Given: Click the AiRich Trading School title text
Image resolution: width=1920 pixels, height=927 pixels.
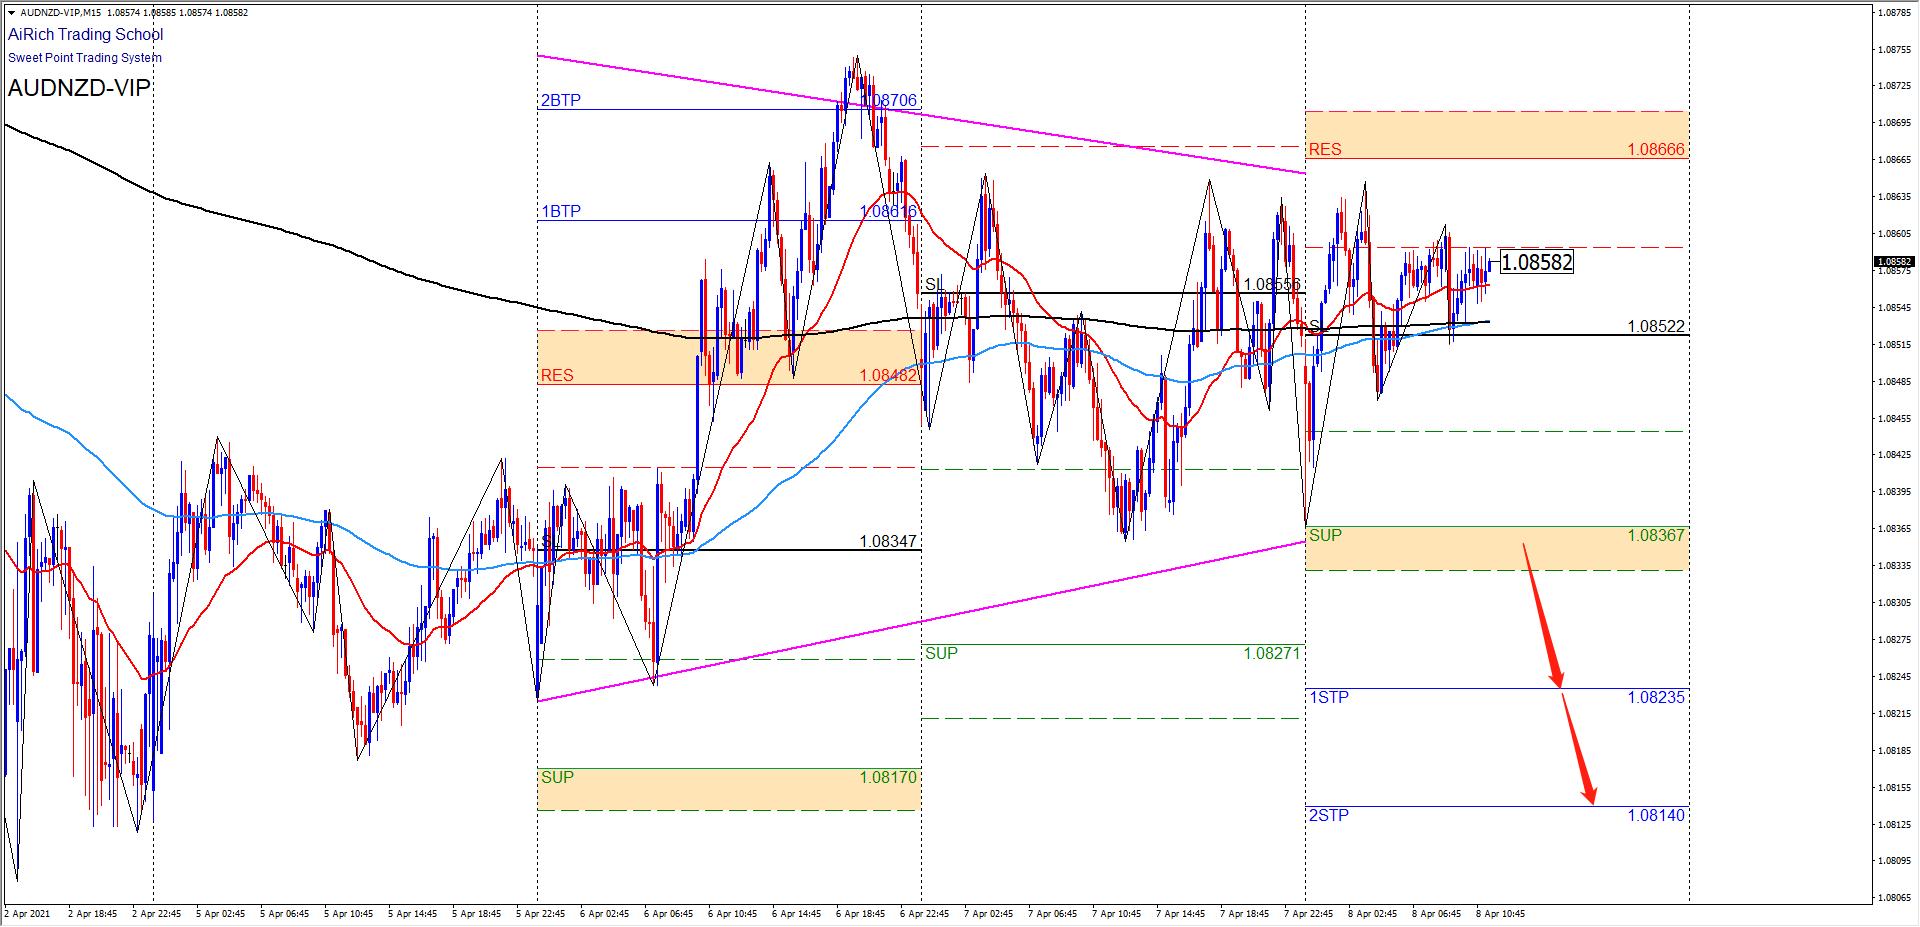Looking at the screenshot, I should click(85, 34).
